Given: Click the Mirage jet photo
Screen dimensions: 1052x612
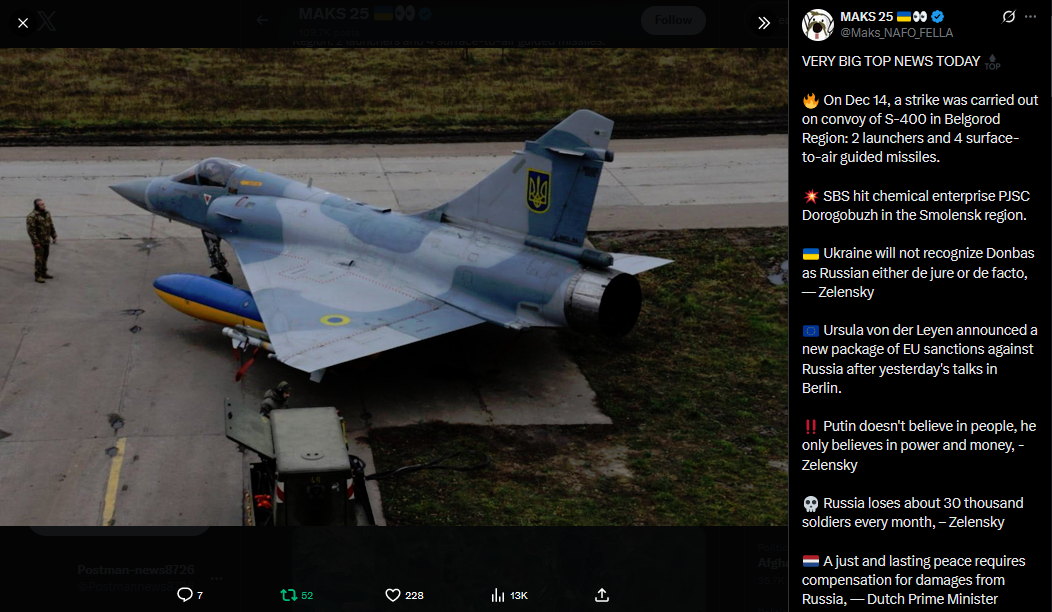Looking at the screenshot, I should (394, 287).
